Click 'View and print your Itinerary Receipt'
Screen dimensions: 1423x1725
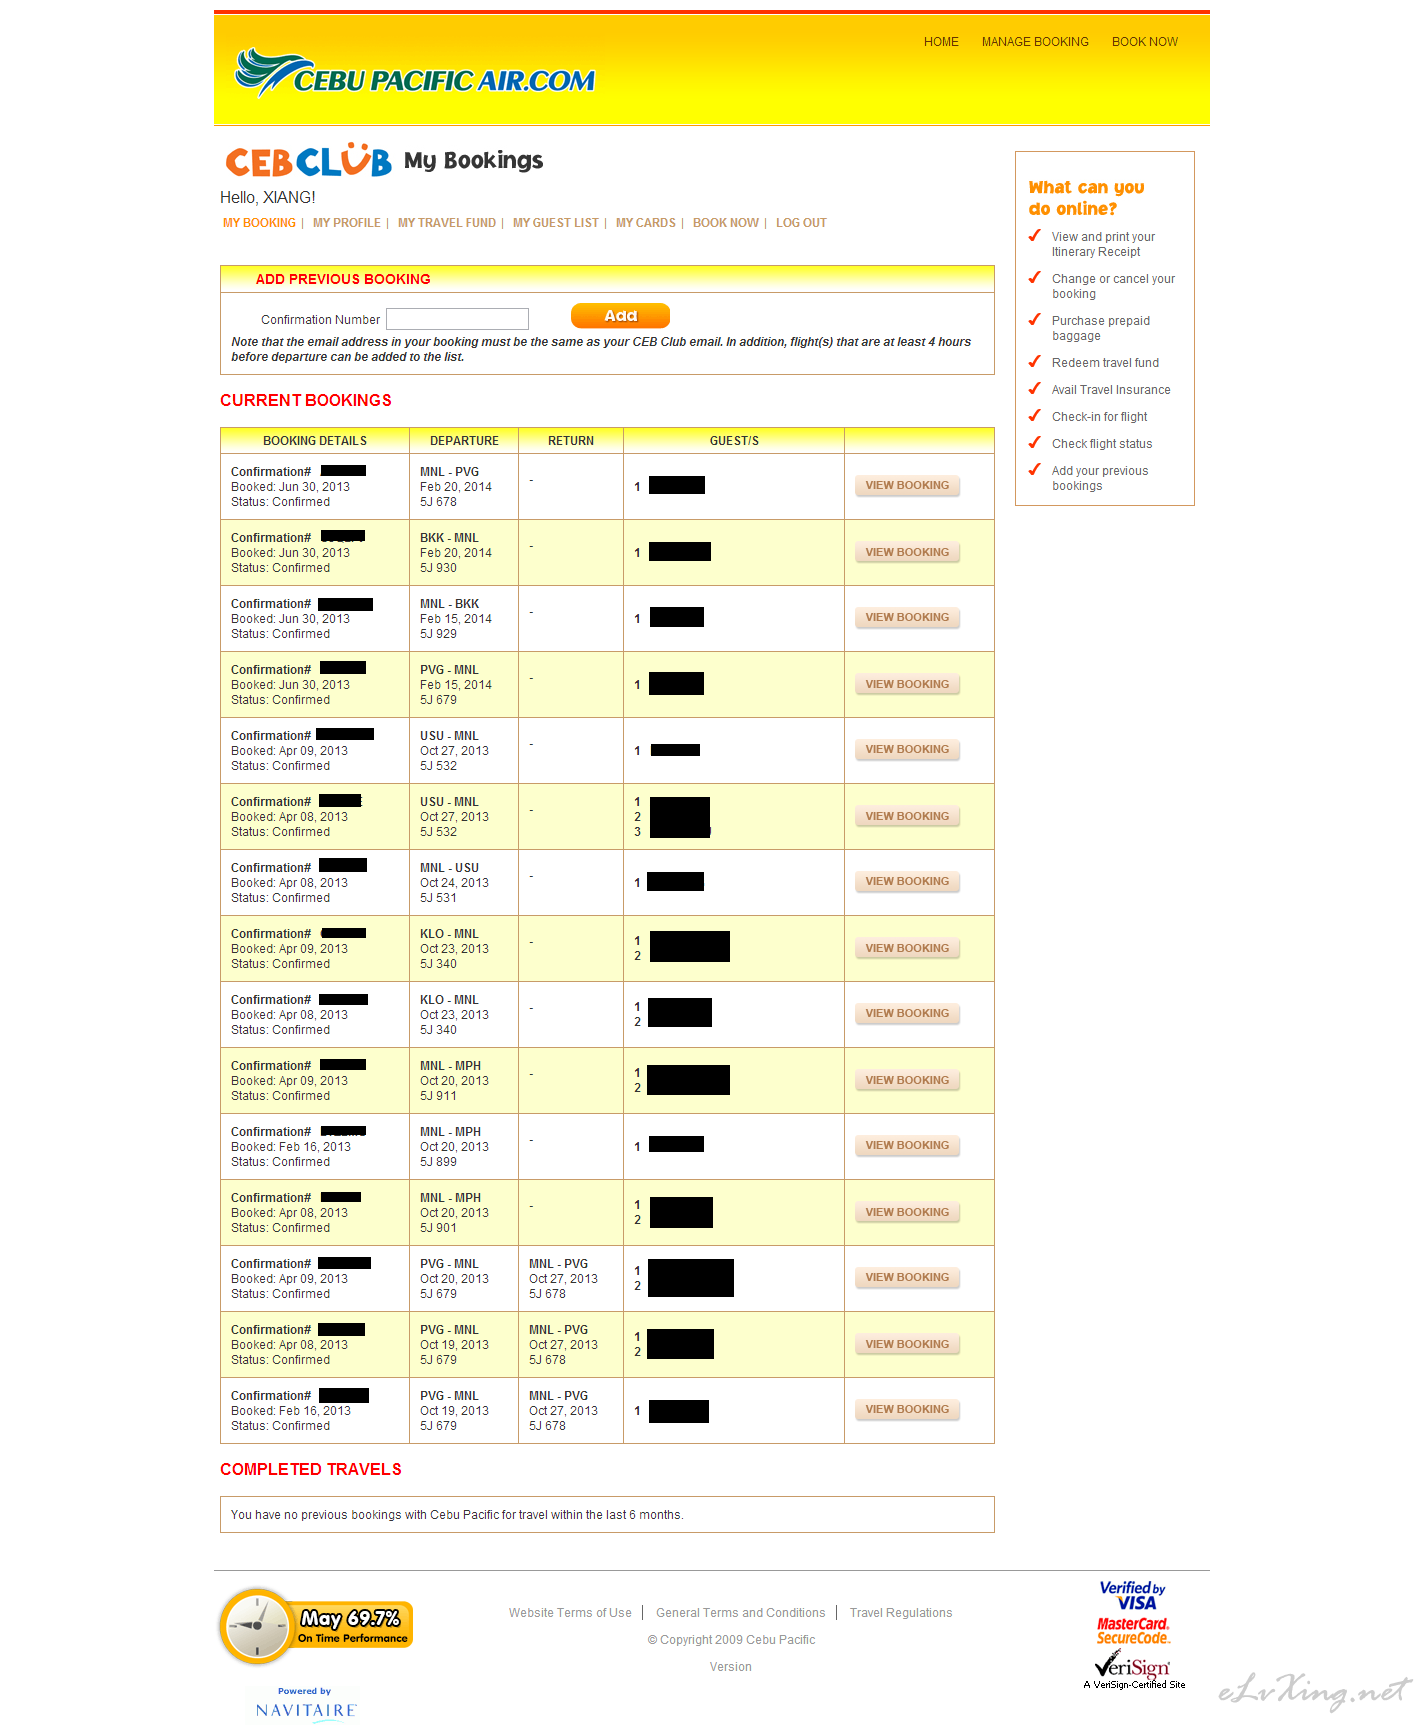1103,244
